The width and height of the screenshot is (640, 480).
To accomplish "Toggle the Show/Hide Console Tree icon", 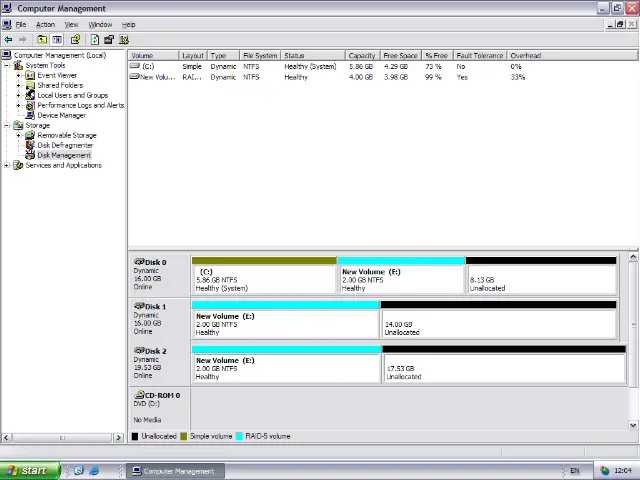I will [x=57, y=40].
